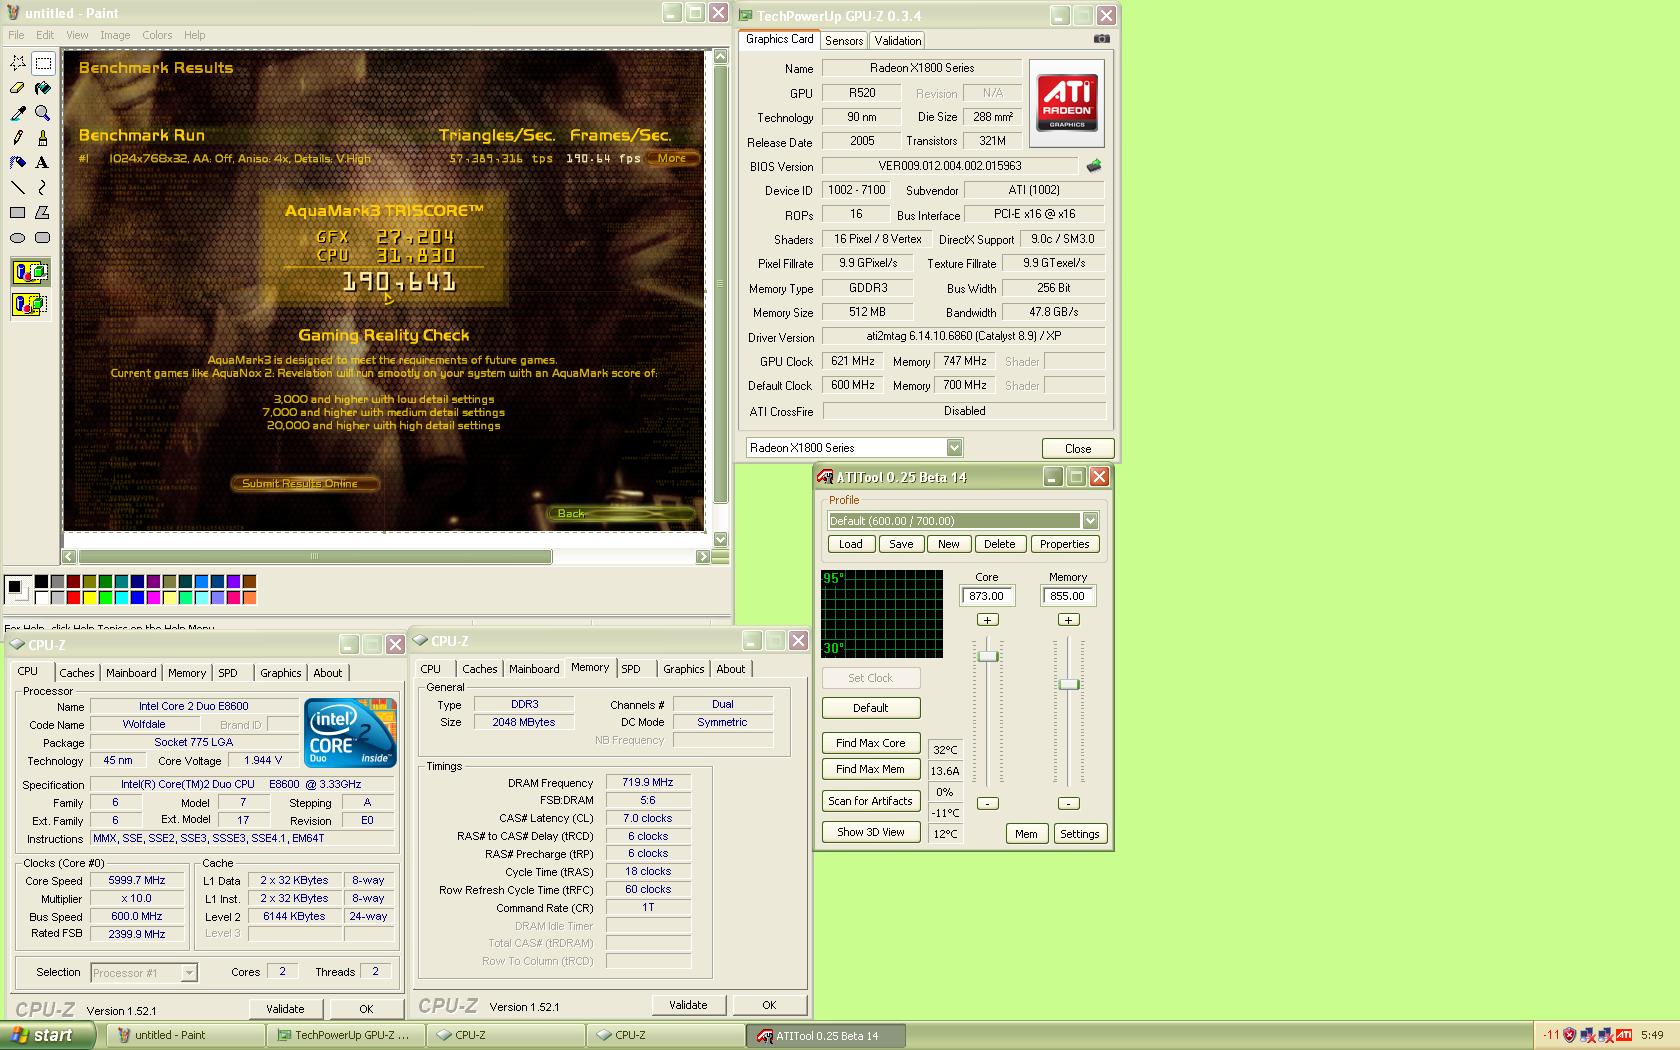
Task: Select the rectangular Select tool in Paint
Action: [x=43, y=63]
